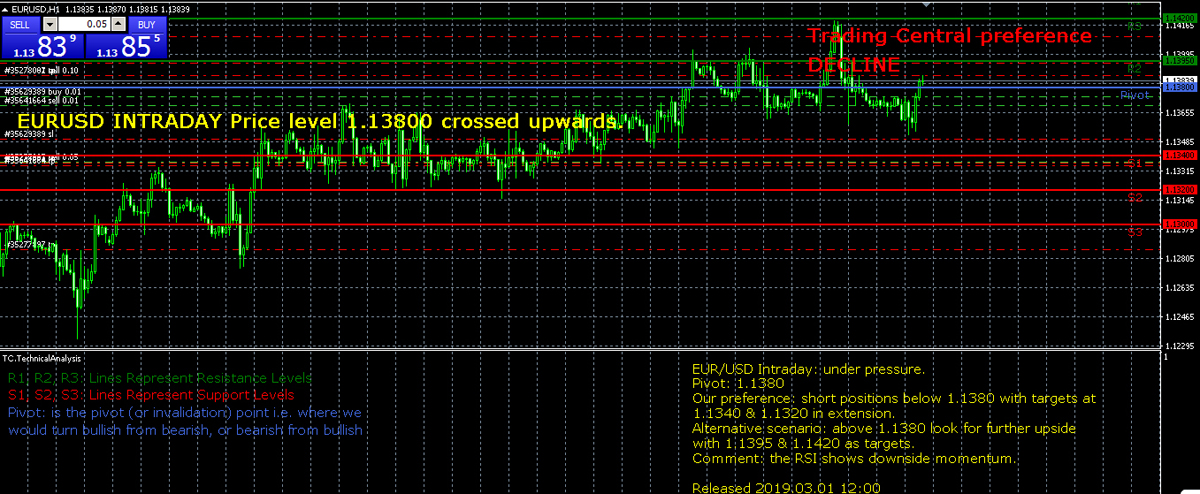The height and width of the screenshot is (494, 1200).
Task: Select the blue Pivot level label
Action: (1136, 94)
